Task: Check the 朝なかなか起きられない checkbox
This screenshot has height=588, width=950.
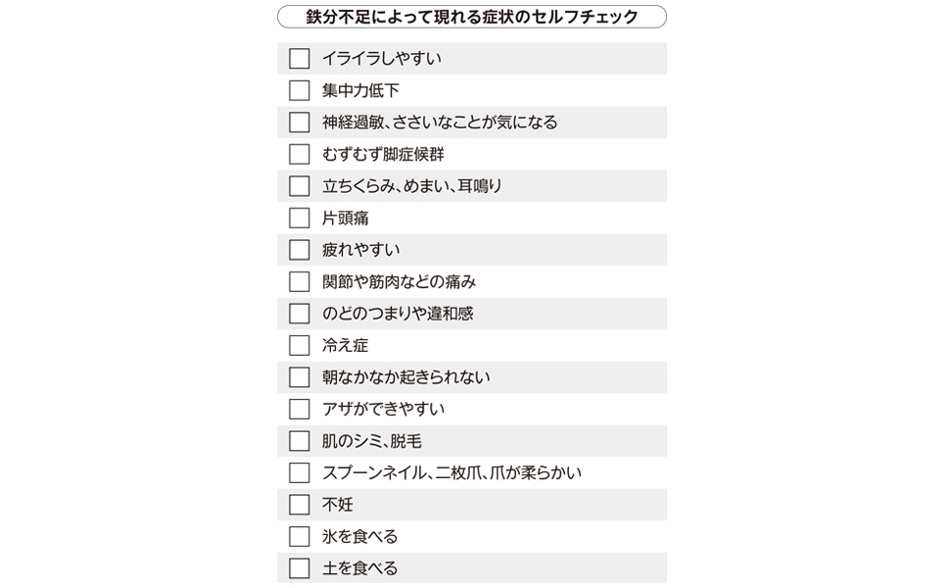Action: click(x=299, y=377)
